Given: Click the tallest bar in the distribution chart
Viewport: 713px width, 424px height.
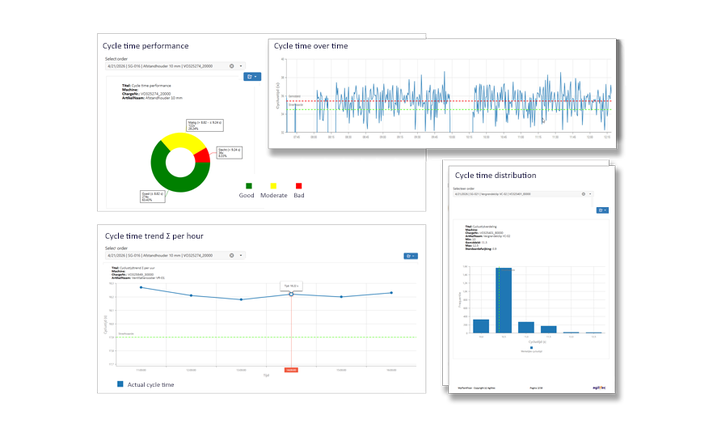Looking at the screenshot, I should (x=503, y=300).
